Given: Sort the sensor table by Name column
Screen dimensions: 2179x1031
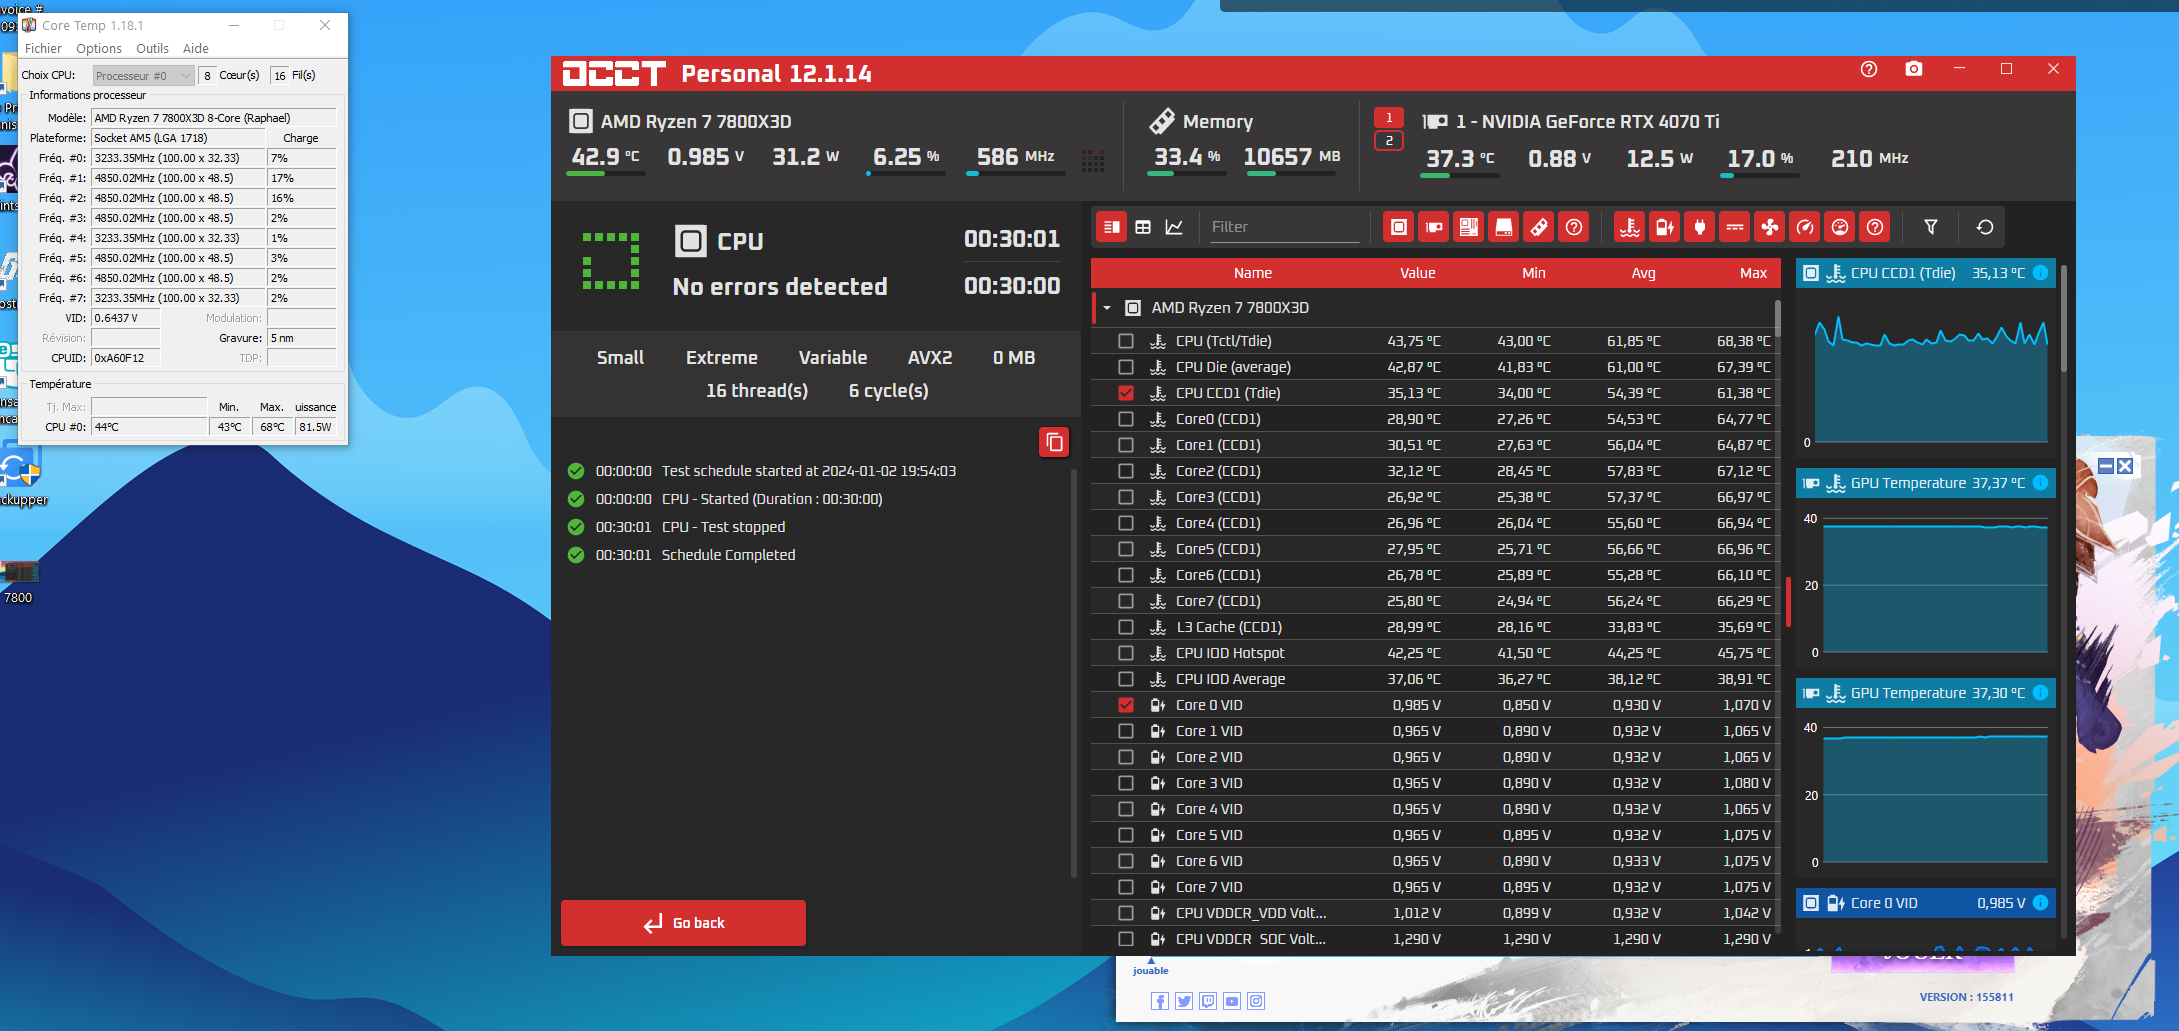Looking at the screenshot, I should click(1252, 273).
